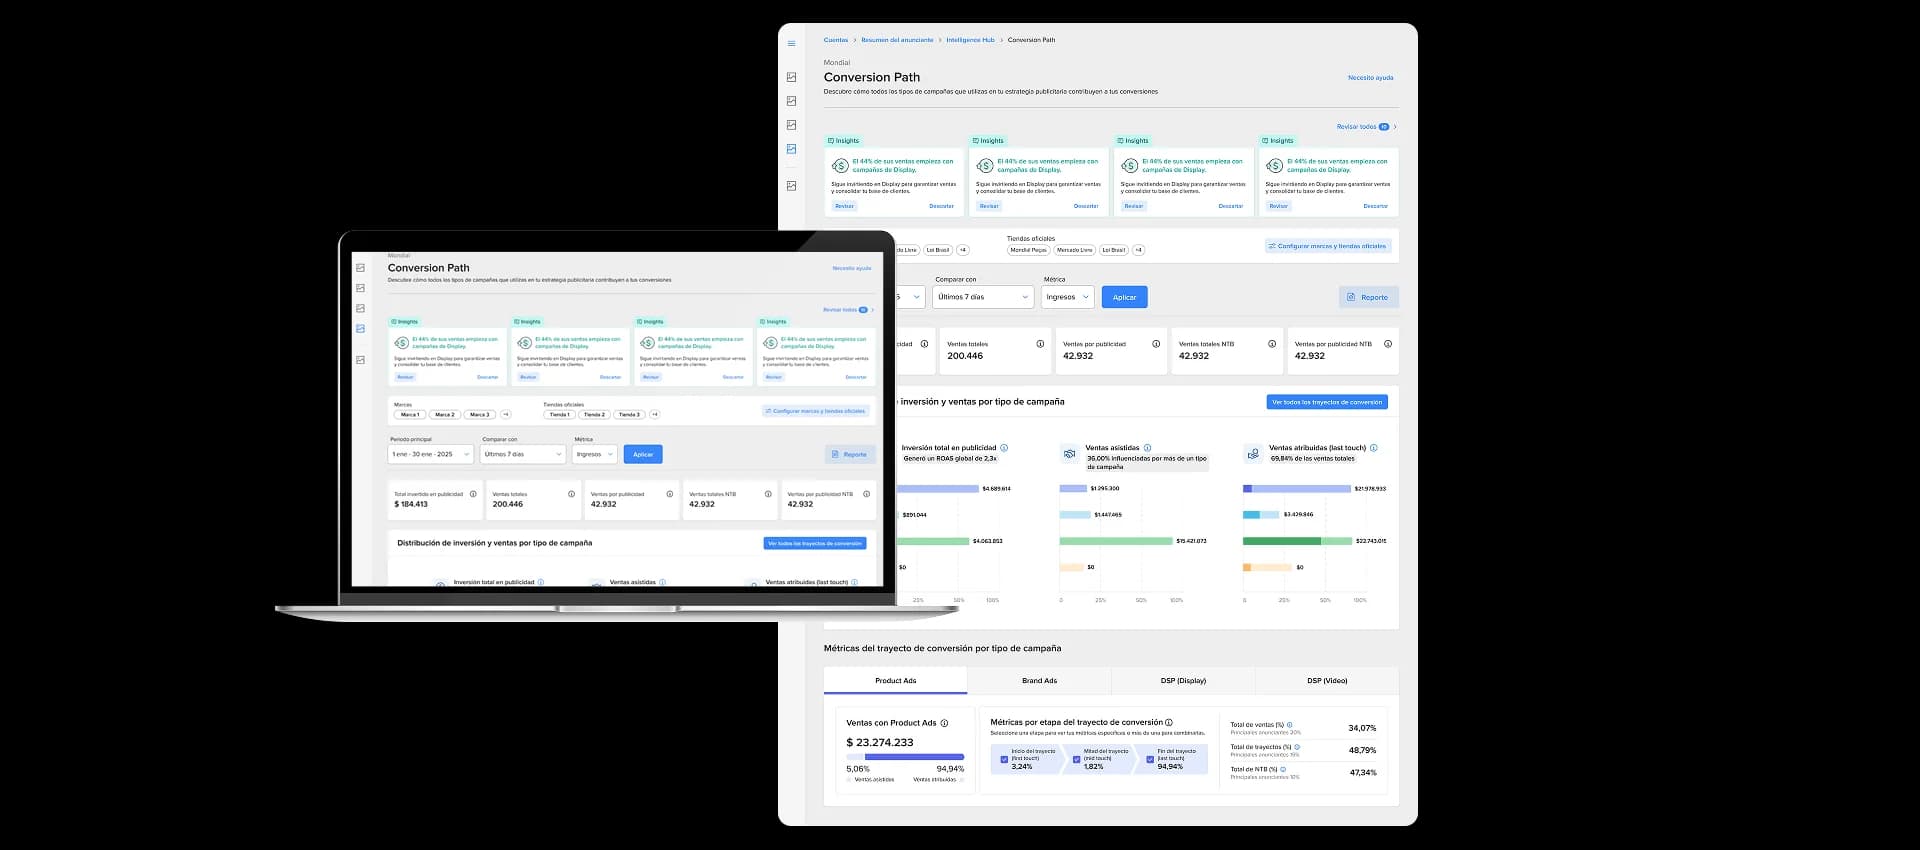Click info icon beside Ventas asistidas chart title
Viewport: 1920px width, 850px height.
click(x=1147, y=448)
